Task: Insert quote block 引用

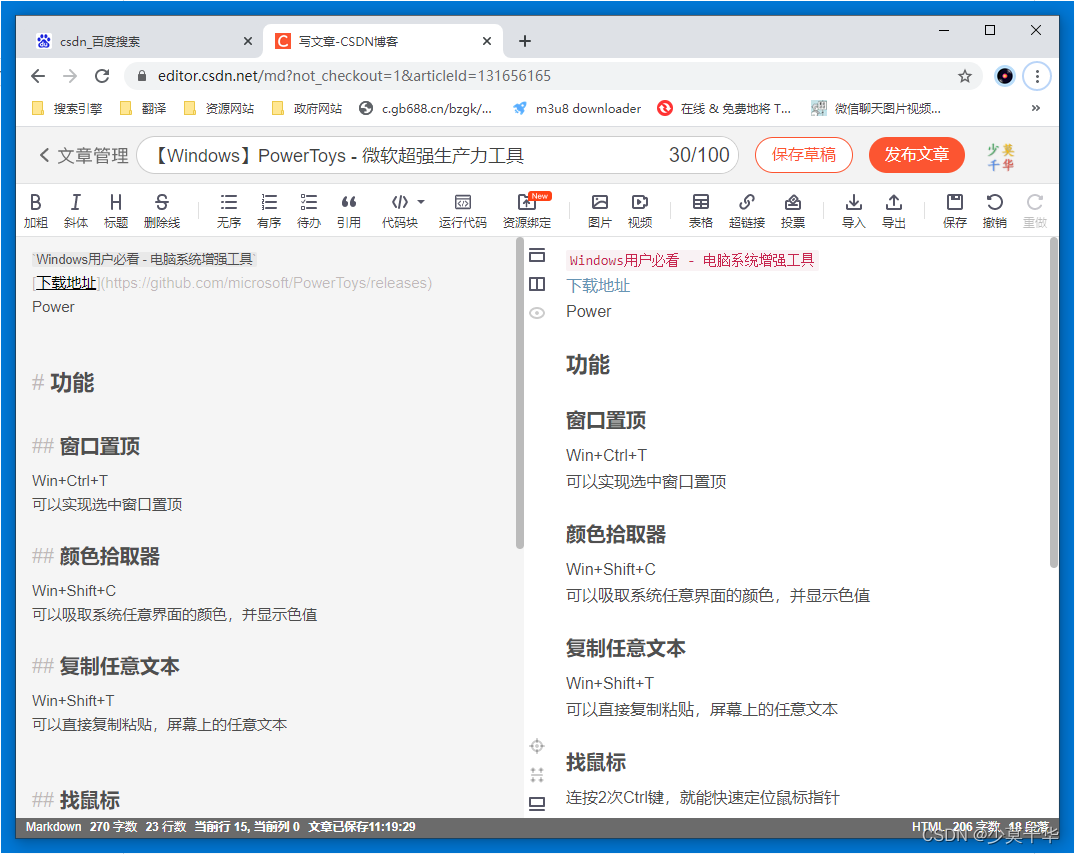Action: coord(348,210)
